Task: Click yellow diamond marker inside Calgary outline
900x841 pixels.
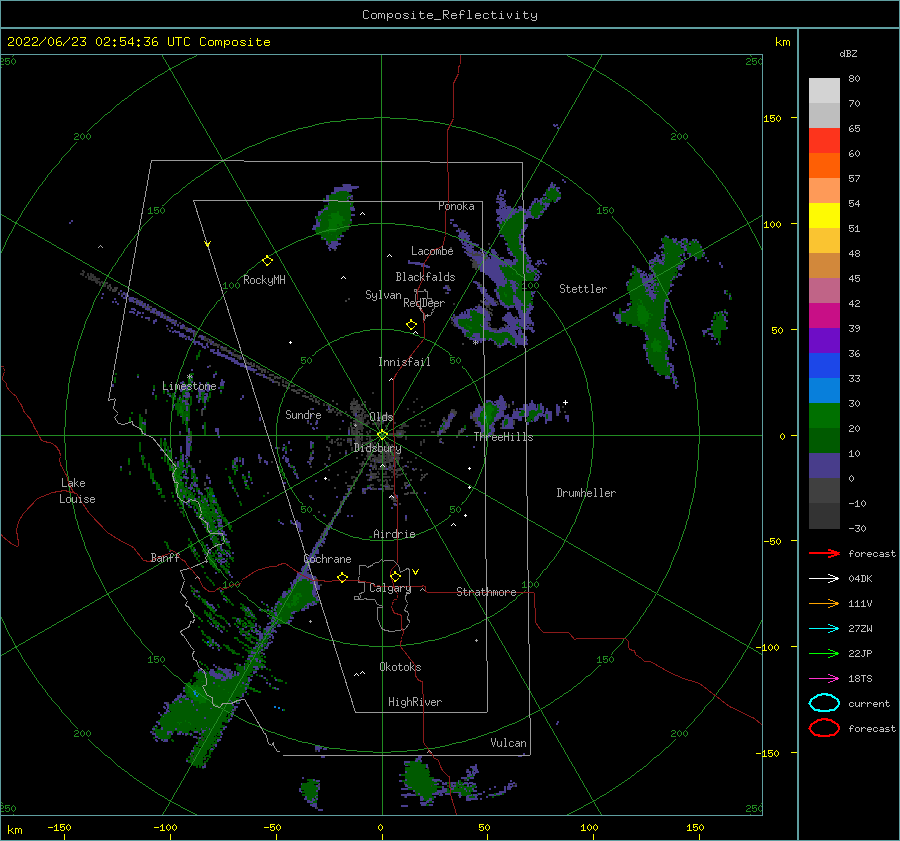Action: [395, 576]
